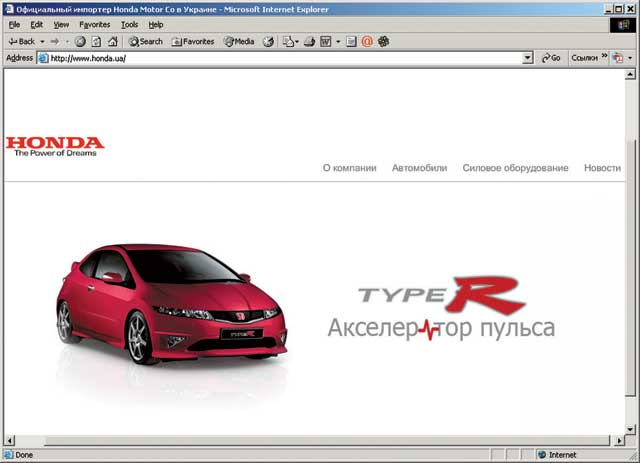Open the Media pane
This screenshot has width=640, height=463.
click(x=239, y=41)
